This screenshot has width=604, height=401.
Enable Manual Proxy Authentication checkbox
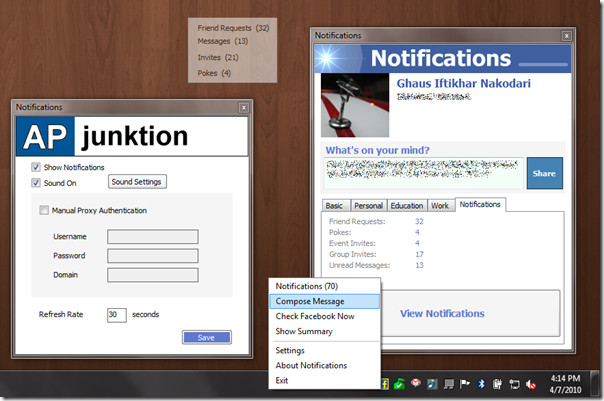coord(44,210)
